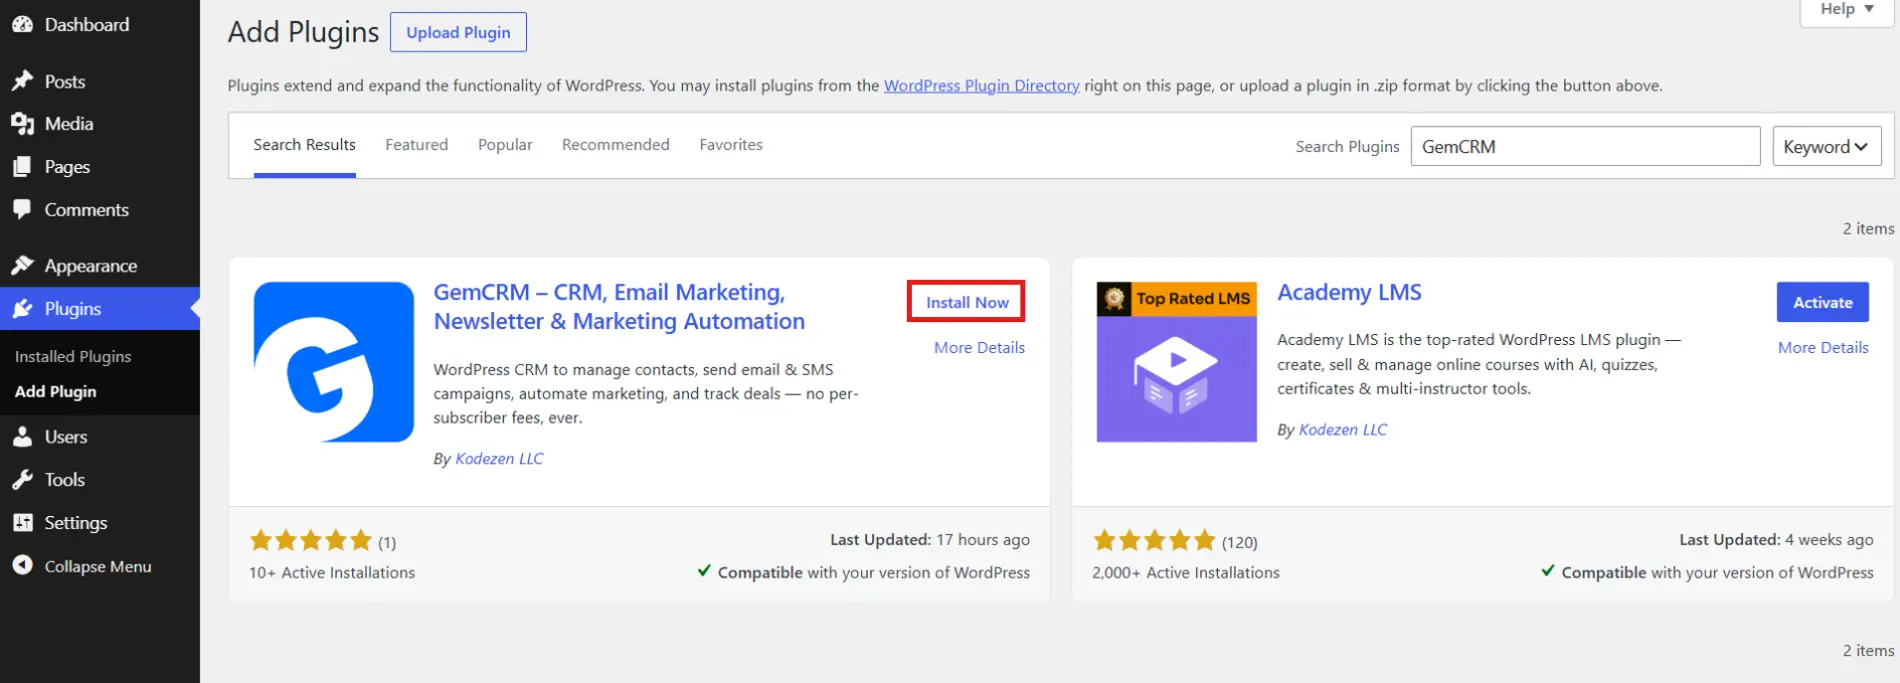This screenshot has width=1900, height=683.
Task: Open More Details for Academy LMS
Action: (x=1823, y=347)
